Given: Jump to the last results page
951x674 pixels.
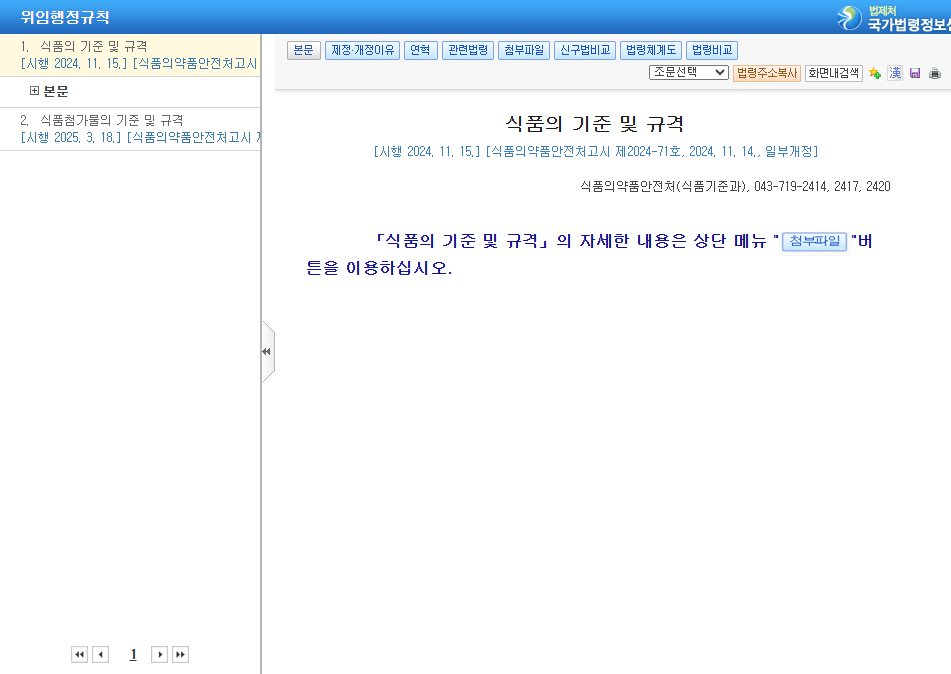Looking at the screenshot, I should coord(180,654).
